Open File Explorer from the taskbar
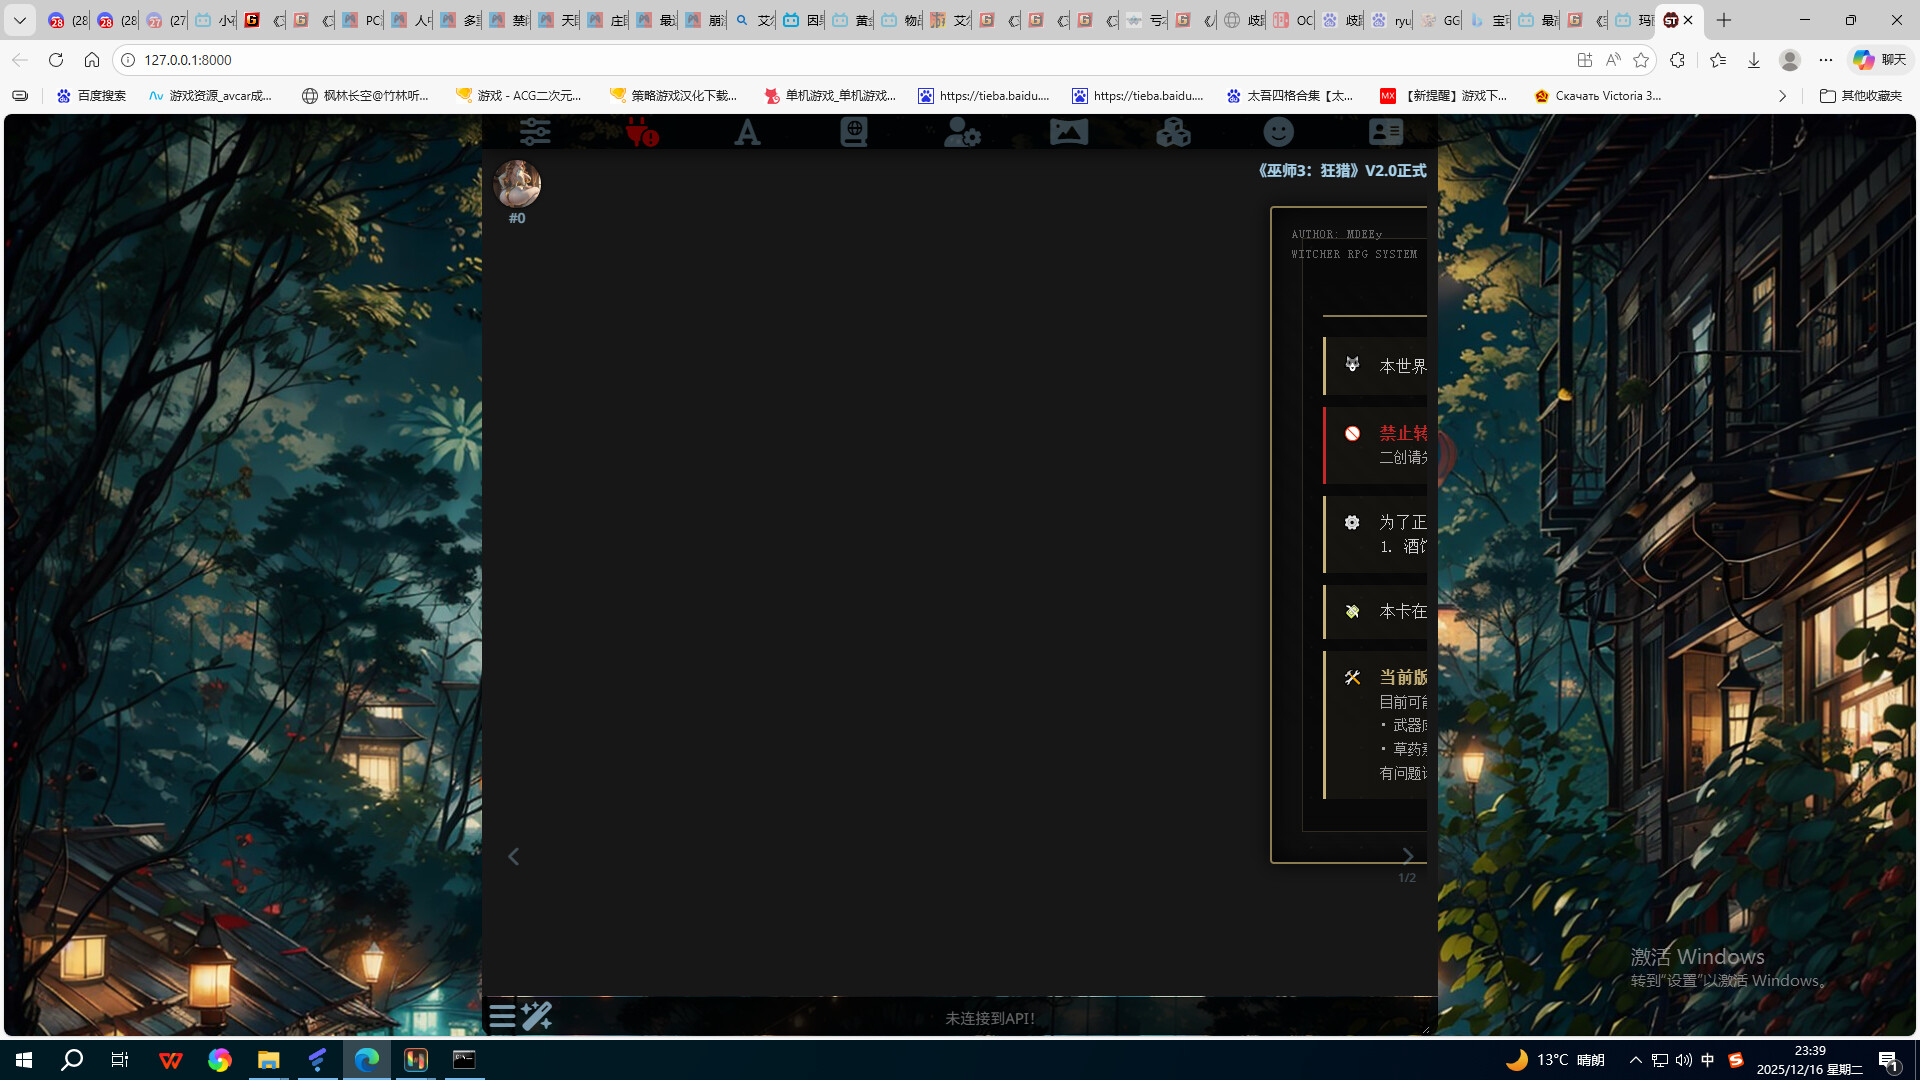This screenshot has height=1080, width=1920. click(x=268, y=1060)
